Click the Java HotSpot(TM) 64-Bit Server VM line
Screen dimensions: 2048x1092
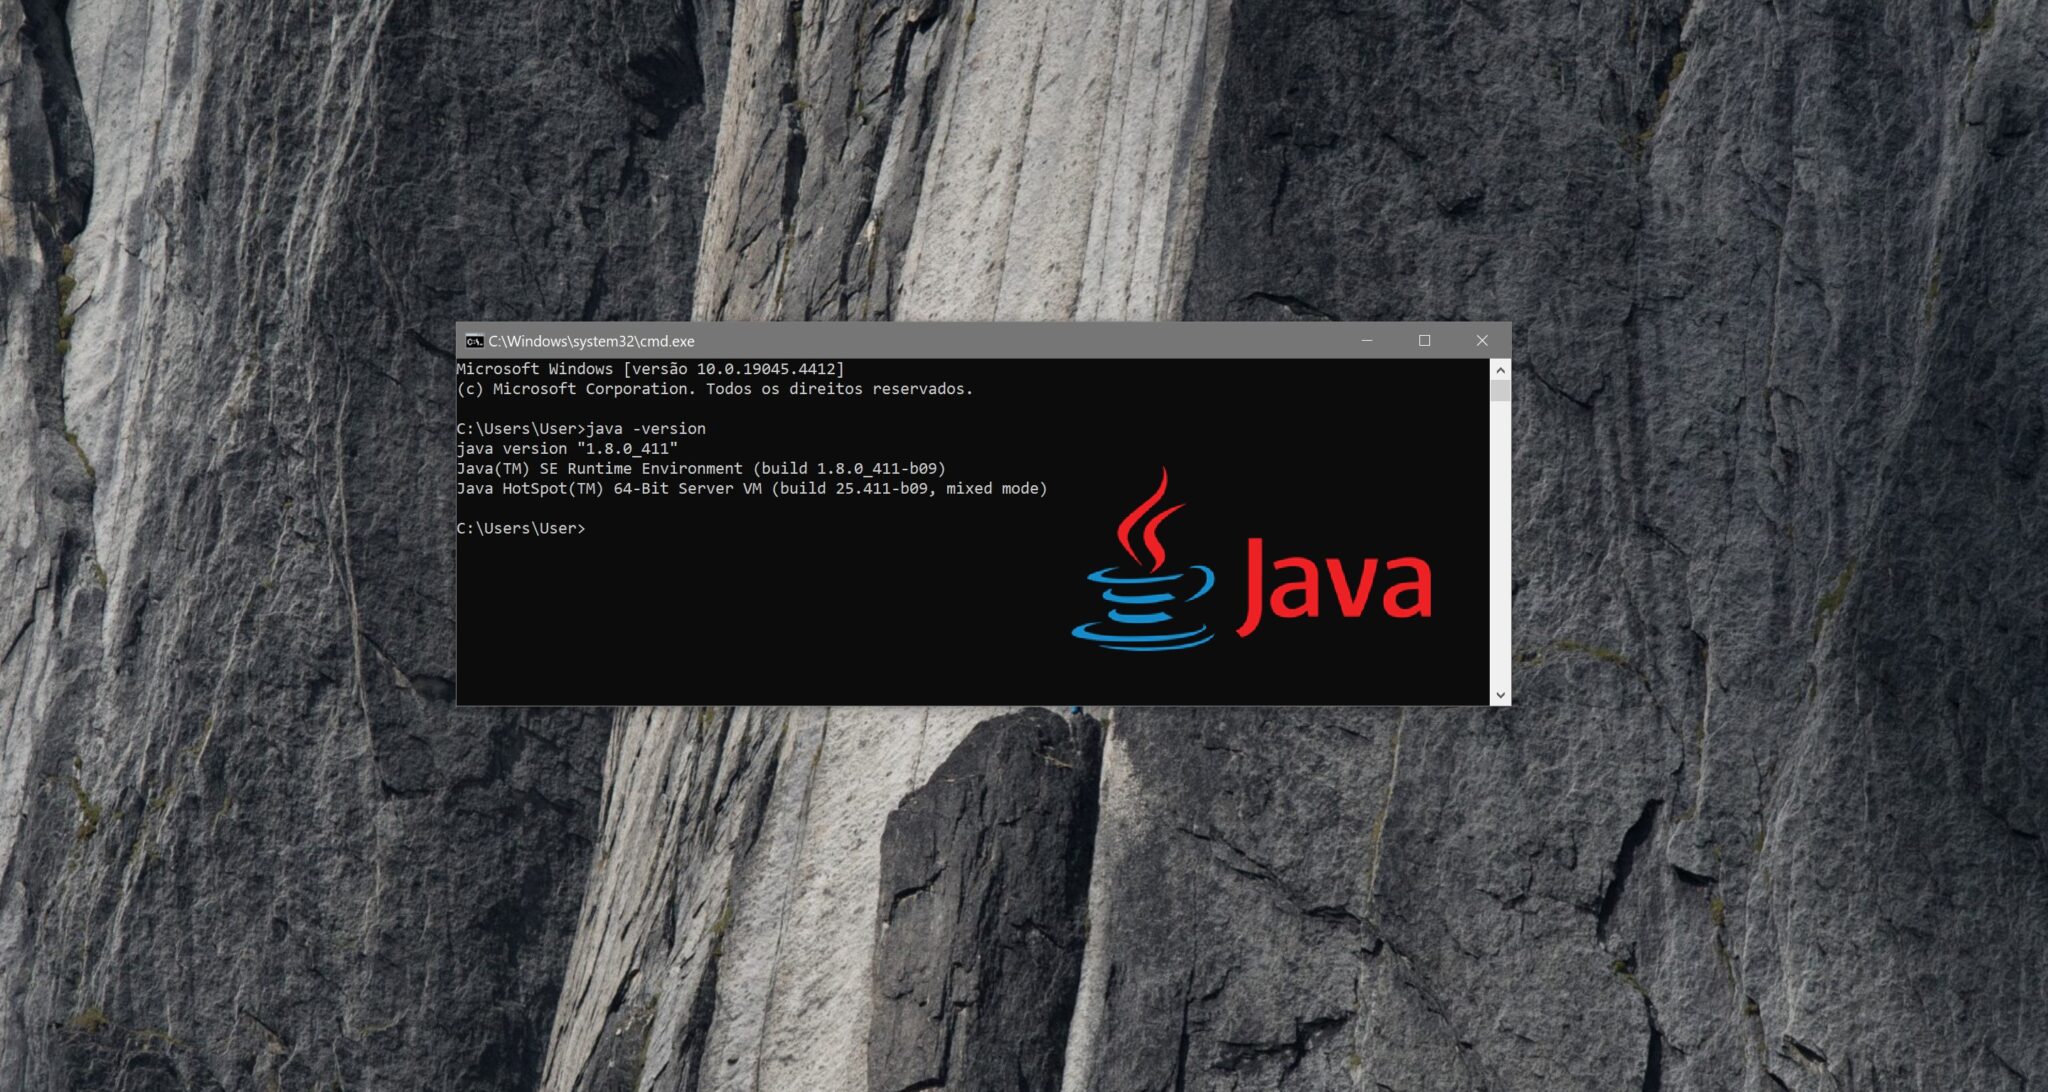coord(752,488)
